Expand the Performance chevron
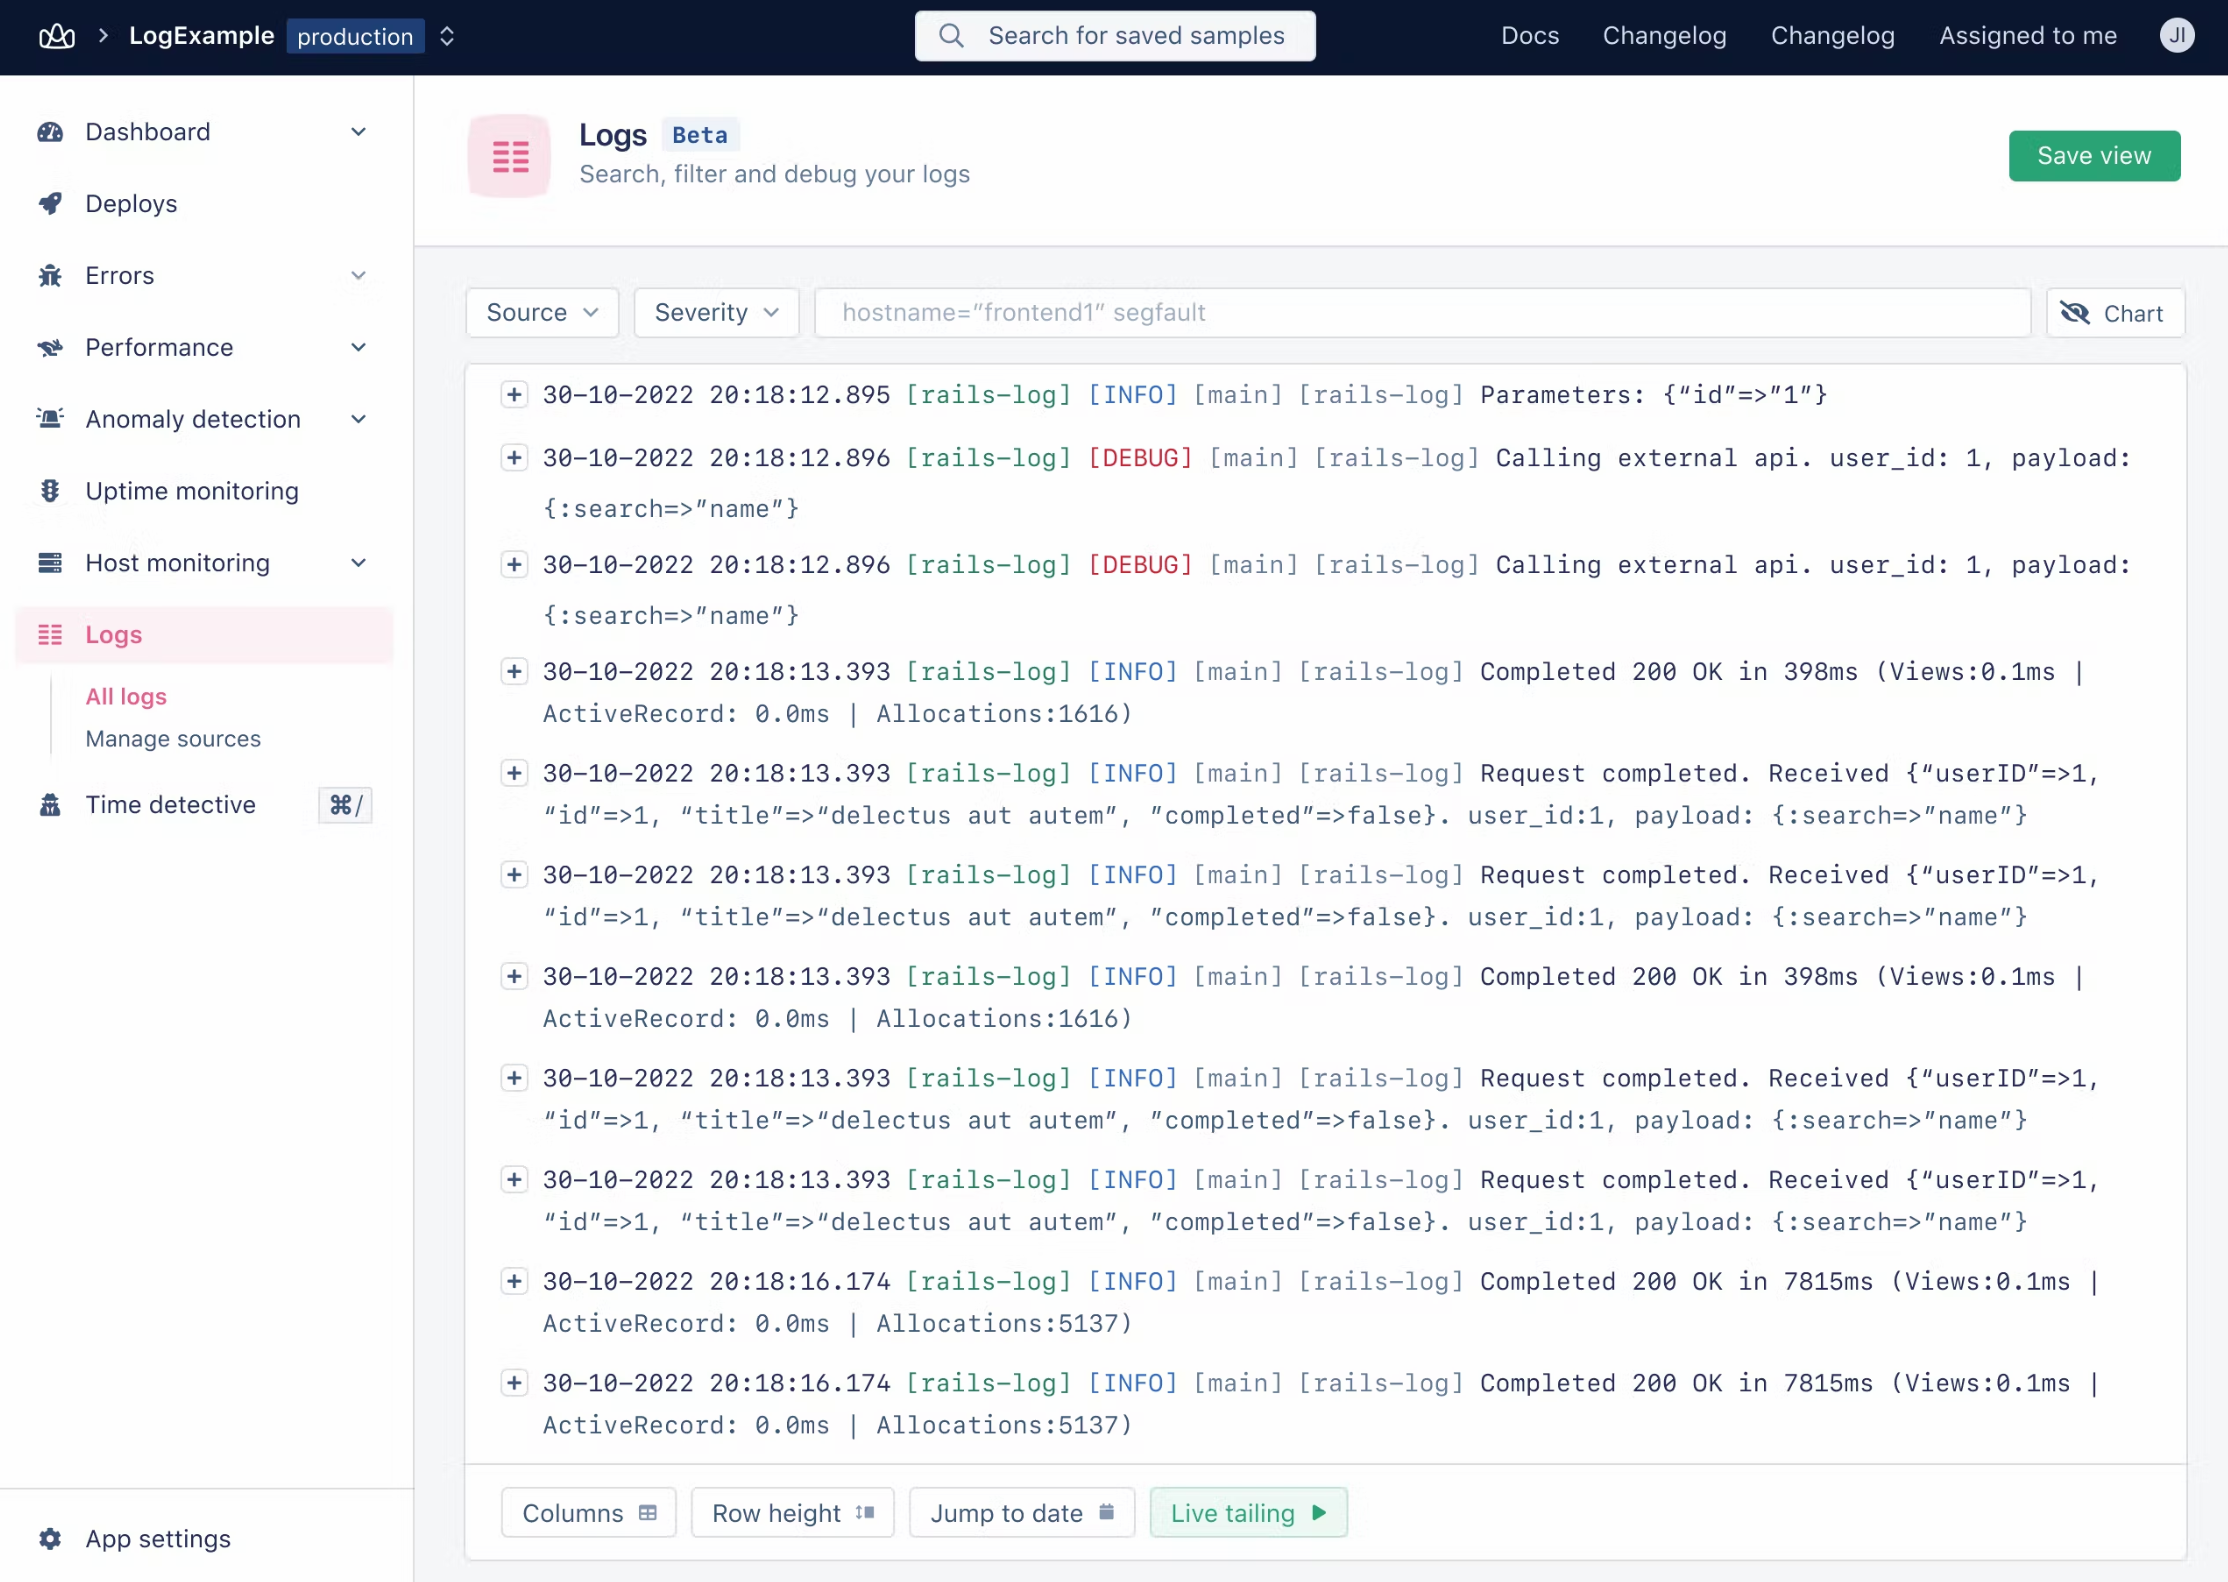 click(359, 348)
